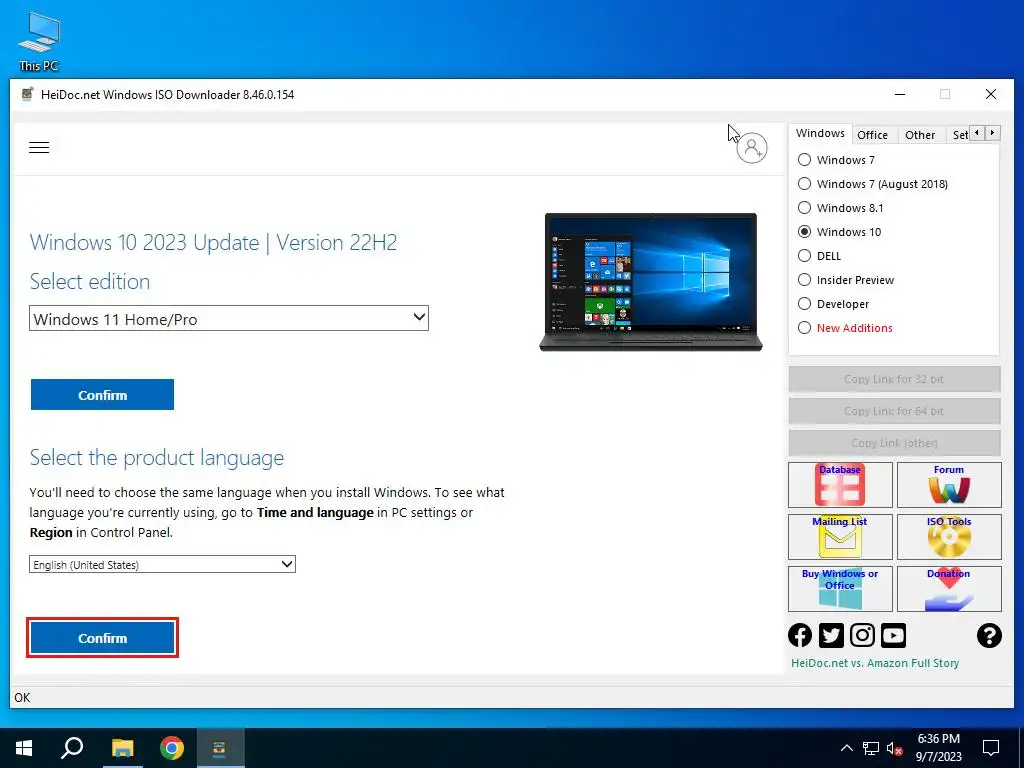The height and width of the screenshot is (768, 1024).
Task: Select the Developer radio button
Action: pyautogui.click(x=805, y=304)
